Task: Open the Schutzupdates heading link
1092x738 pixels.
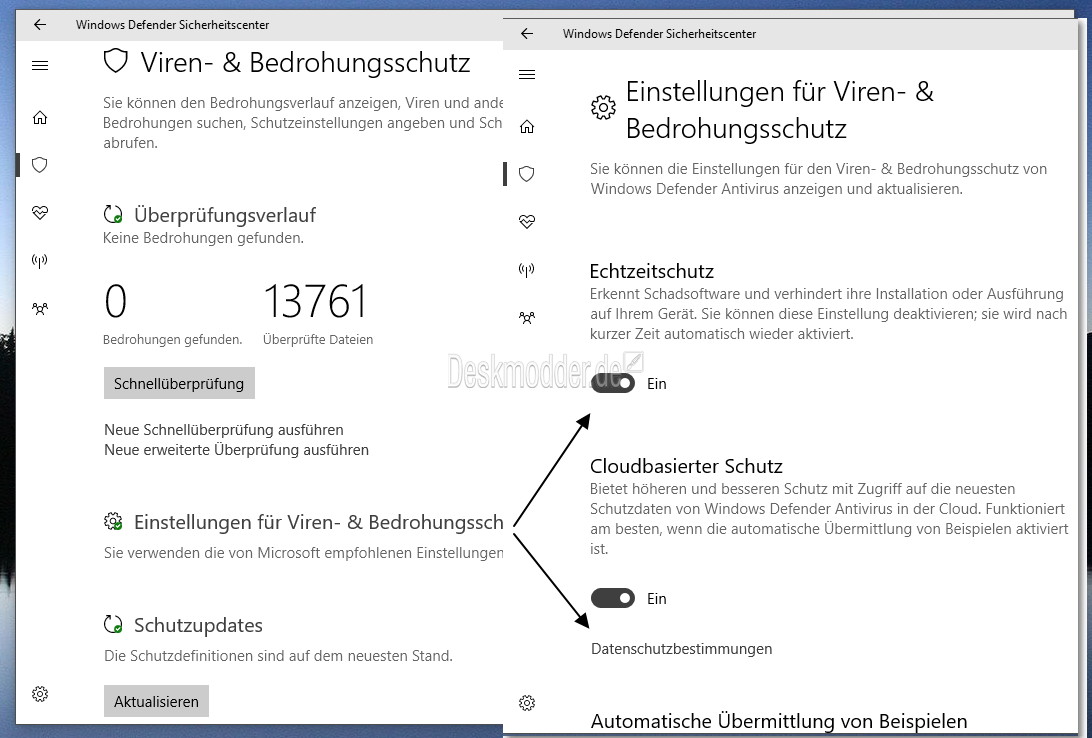Action: (198, 625)
